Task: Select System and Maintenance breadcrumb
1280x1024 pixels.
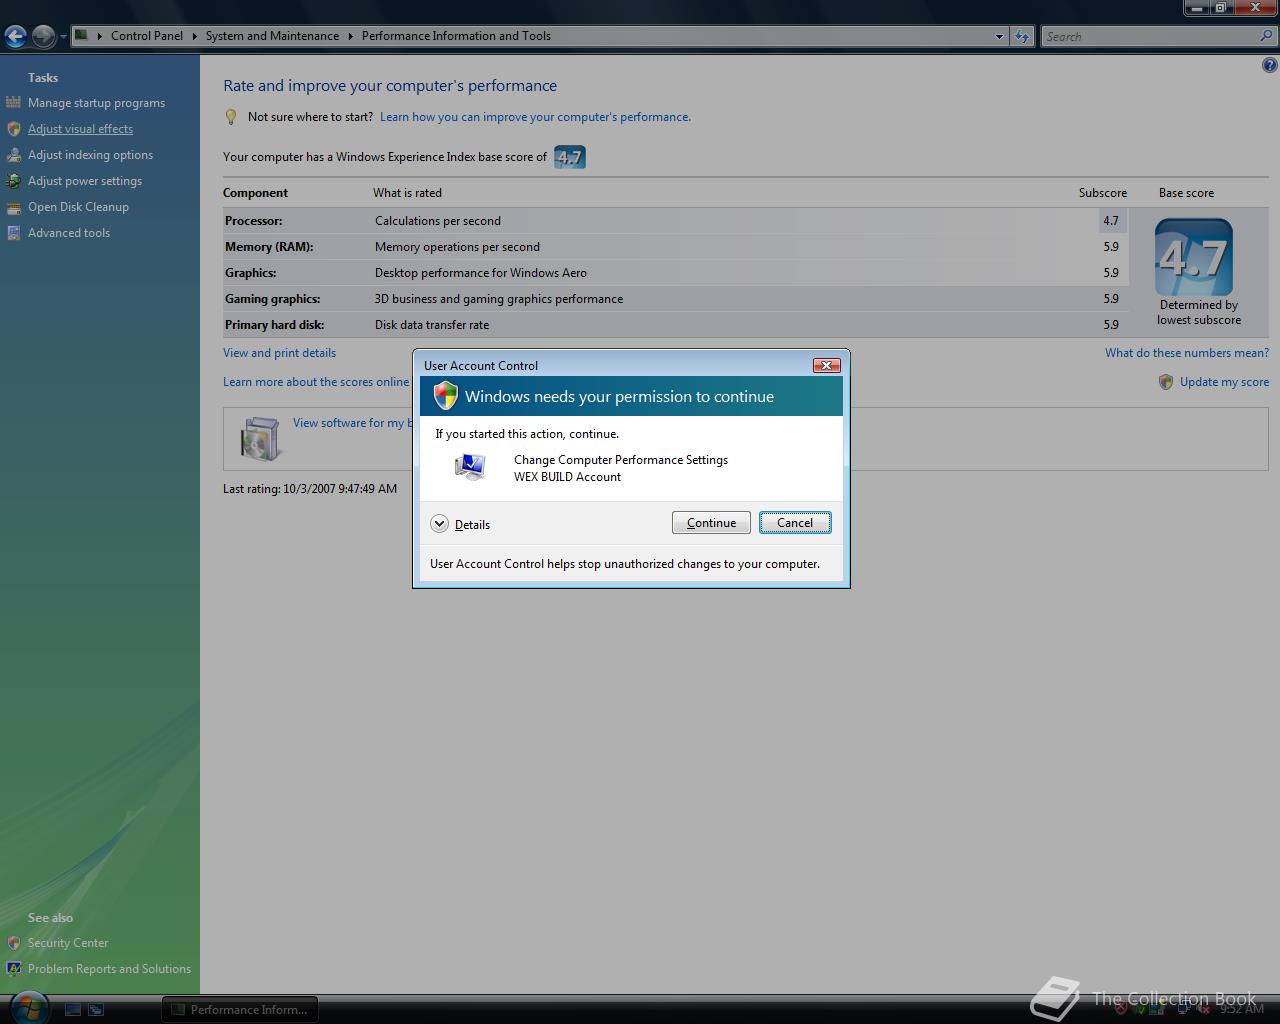Action: point(272,36)
